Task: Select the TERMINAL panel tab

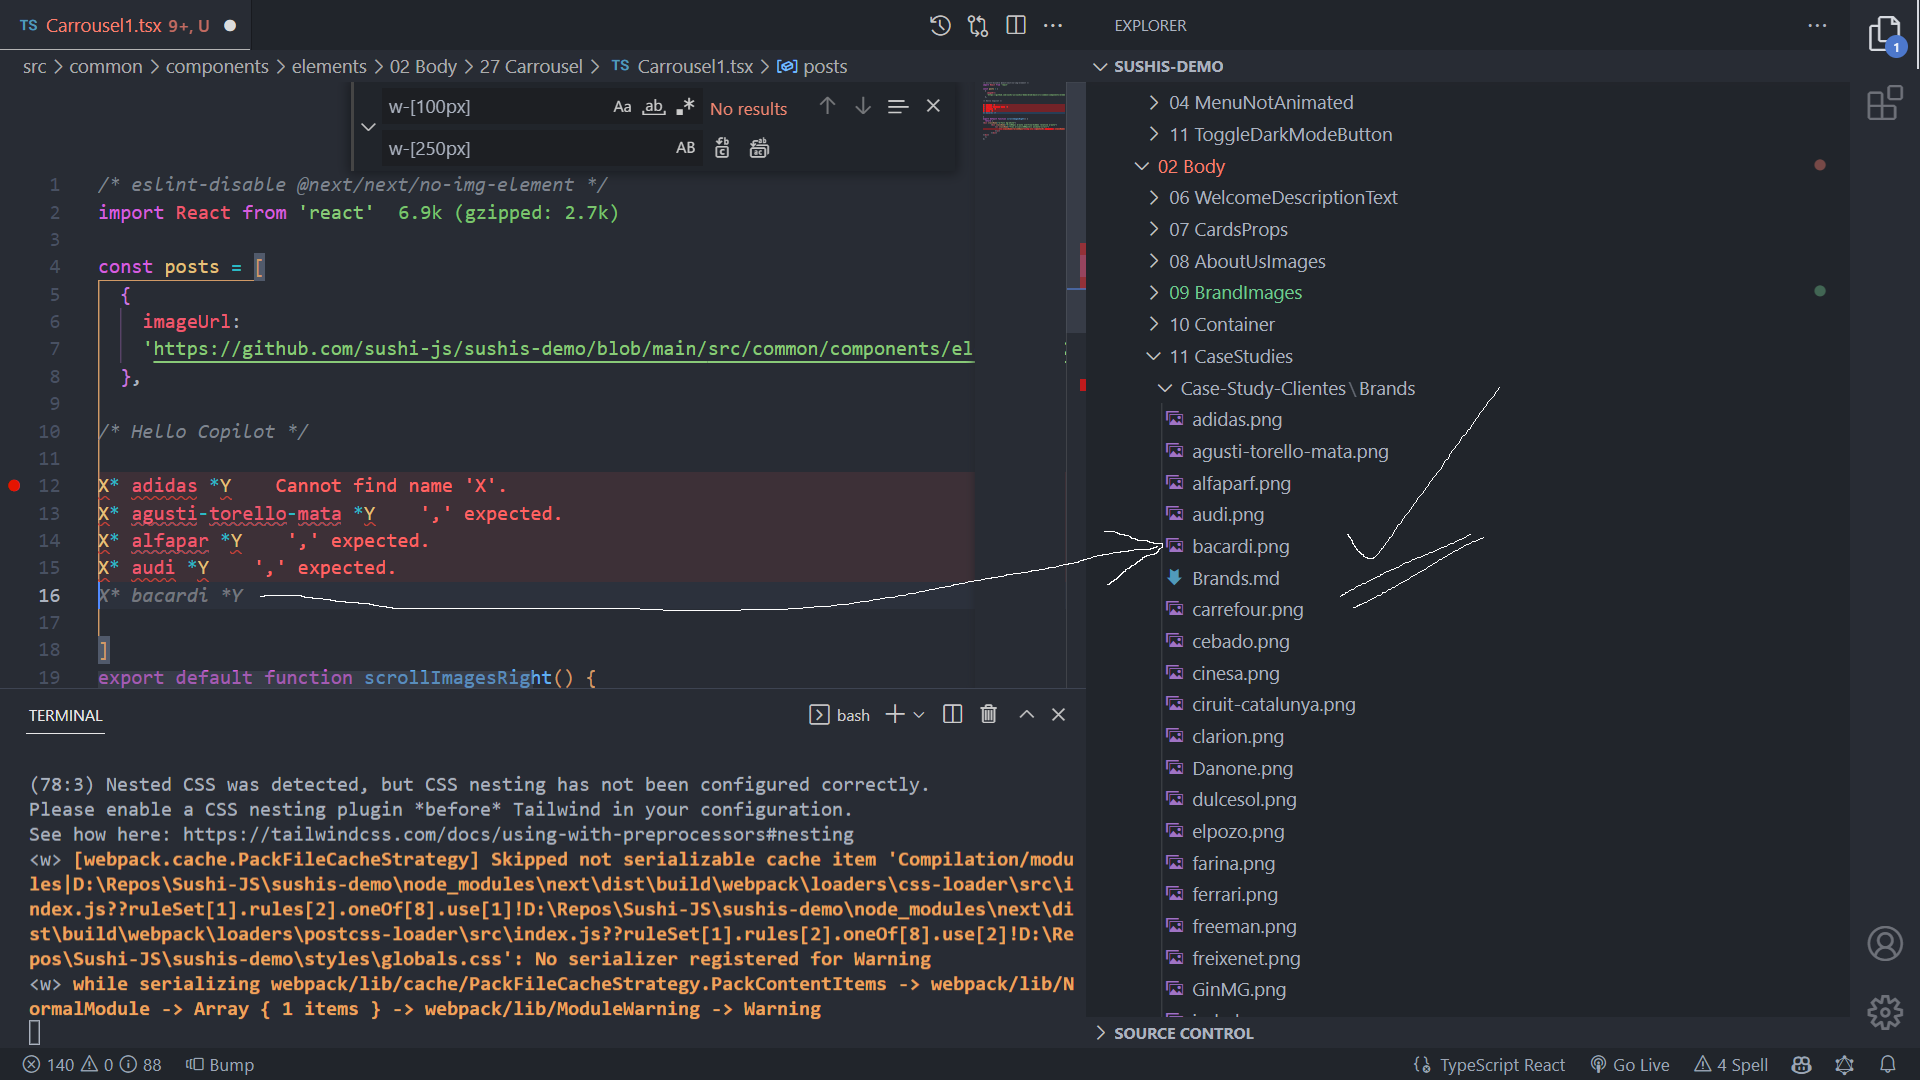Action: [65, 716]
